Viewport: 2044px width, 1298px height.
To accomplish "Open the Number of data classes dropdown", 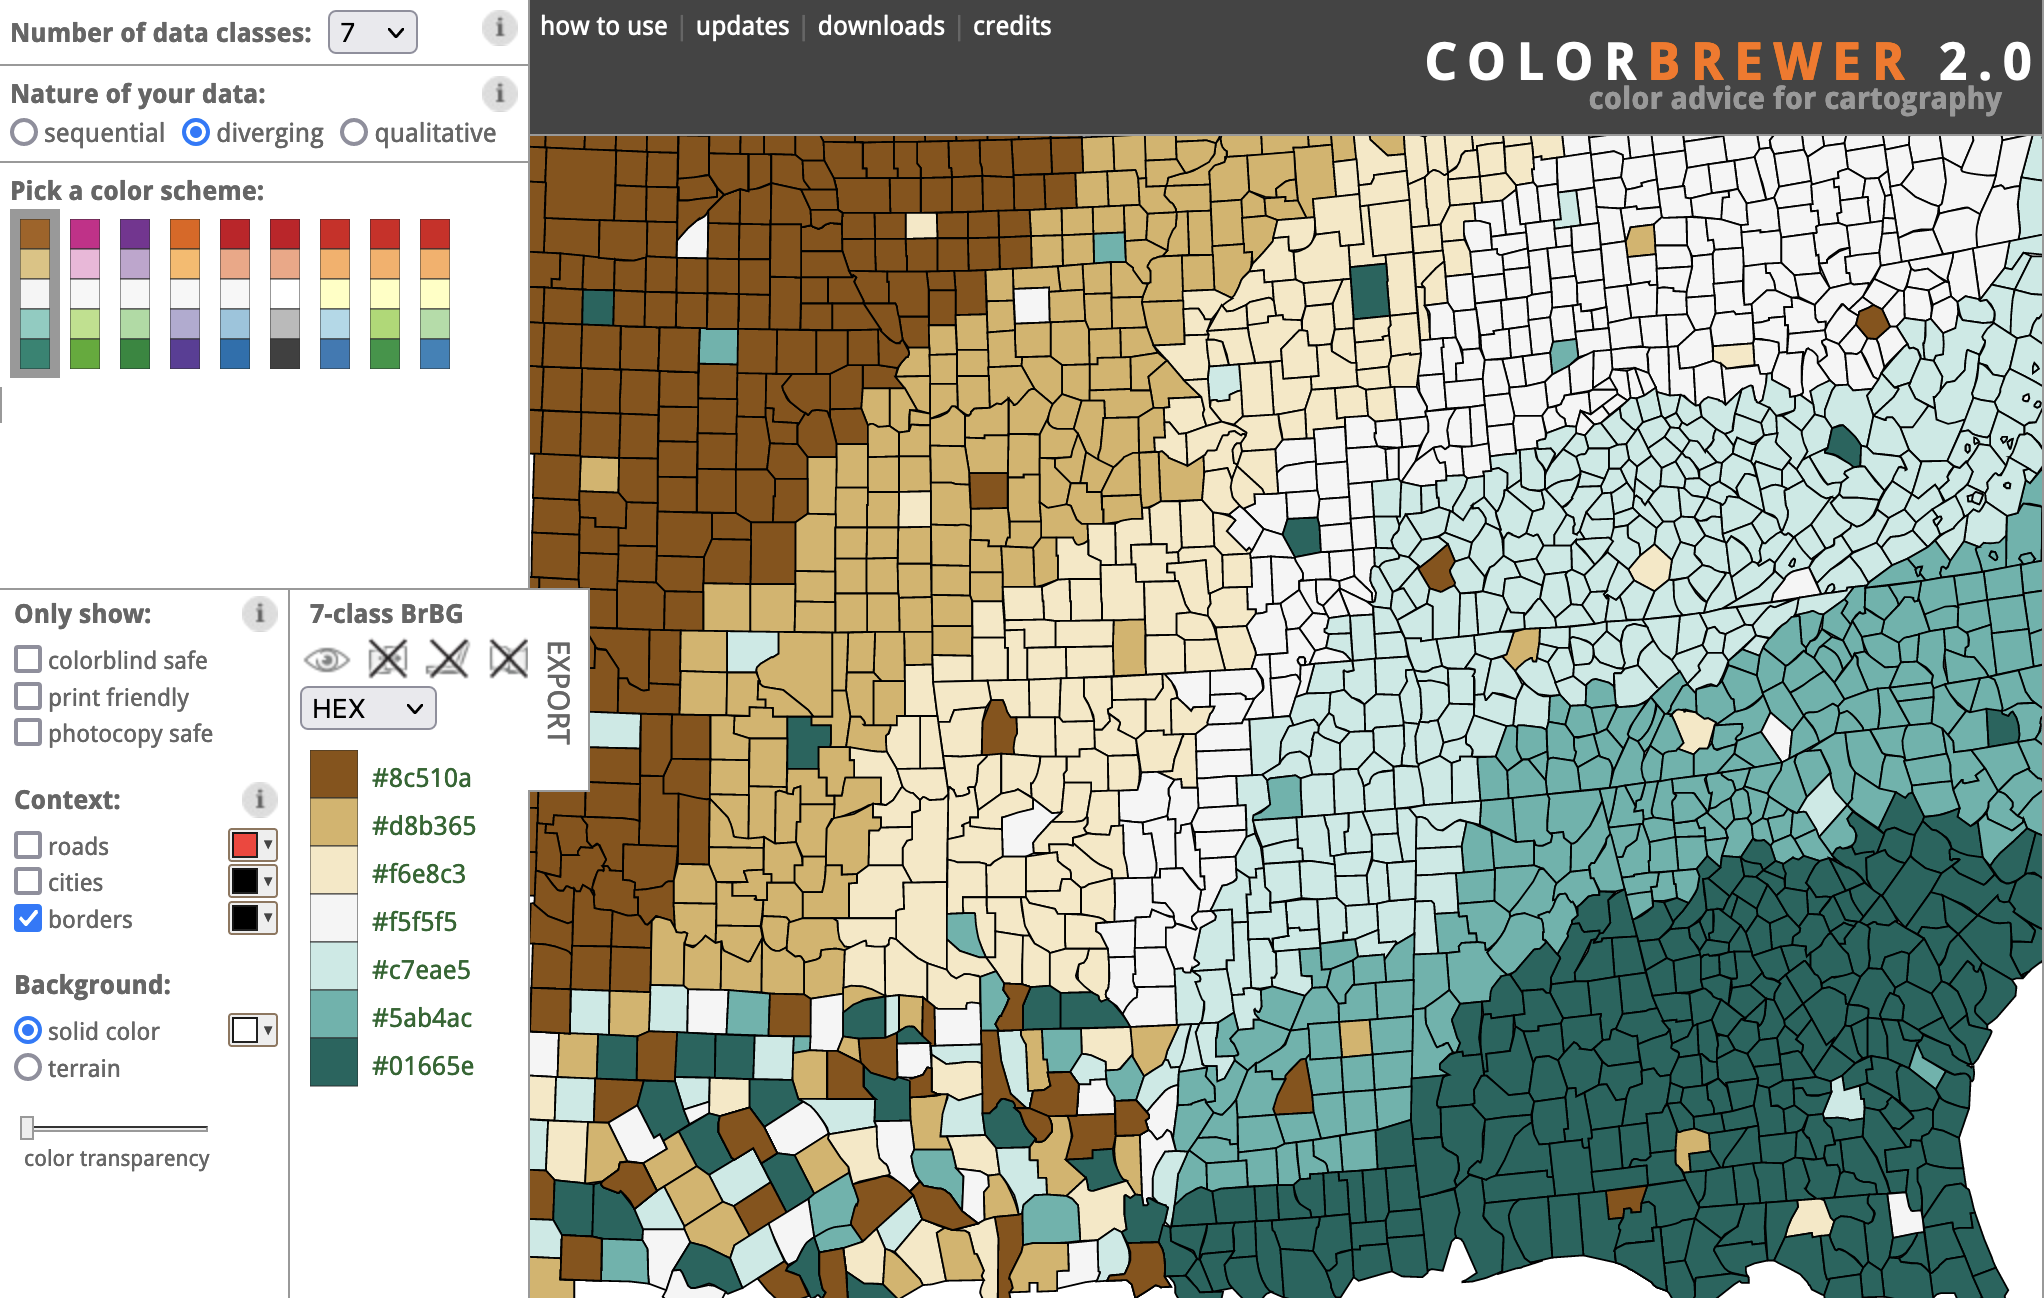I will [x=371, y=32].
